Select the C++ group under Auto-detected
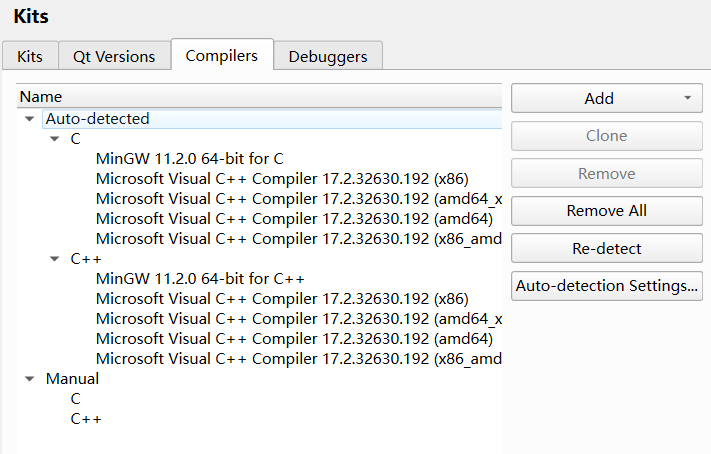711x454 pixels. point(86,259)
